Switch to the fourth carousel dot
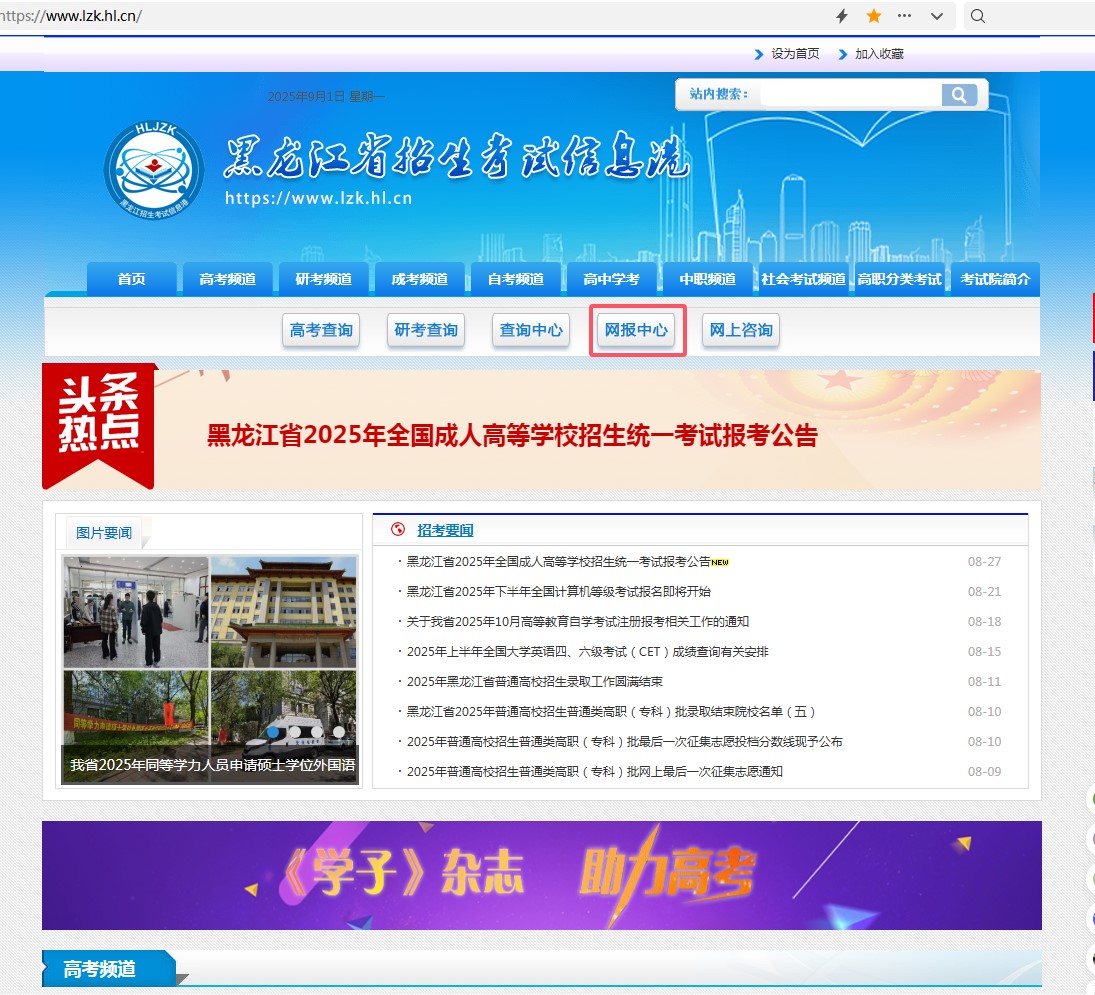 pyautogui.click(x=339, y=732)
